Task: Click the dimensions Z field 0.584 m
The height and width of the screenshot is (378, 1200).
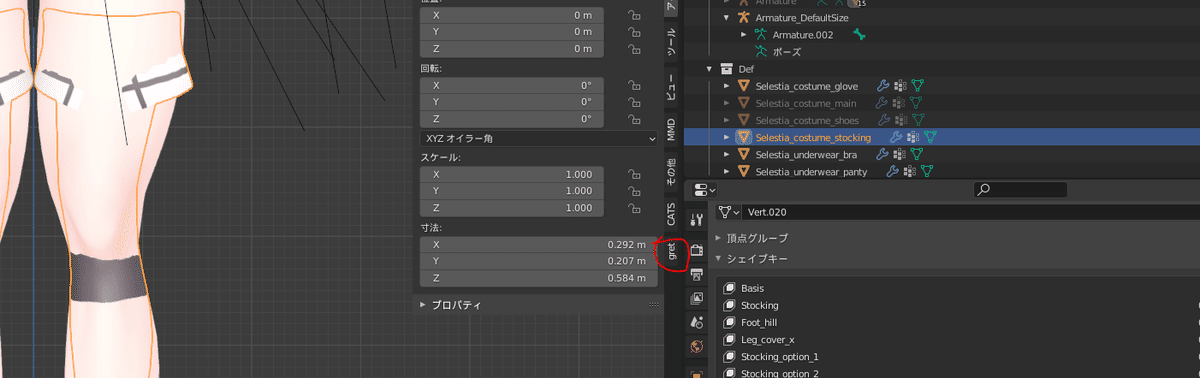Action: pos(538,278)
